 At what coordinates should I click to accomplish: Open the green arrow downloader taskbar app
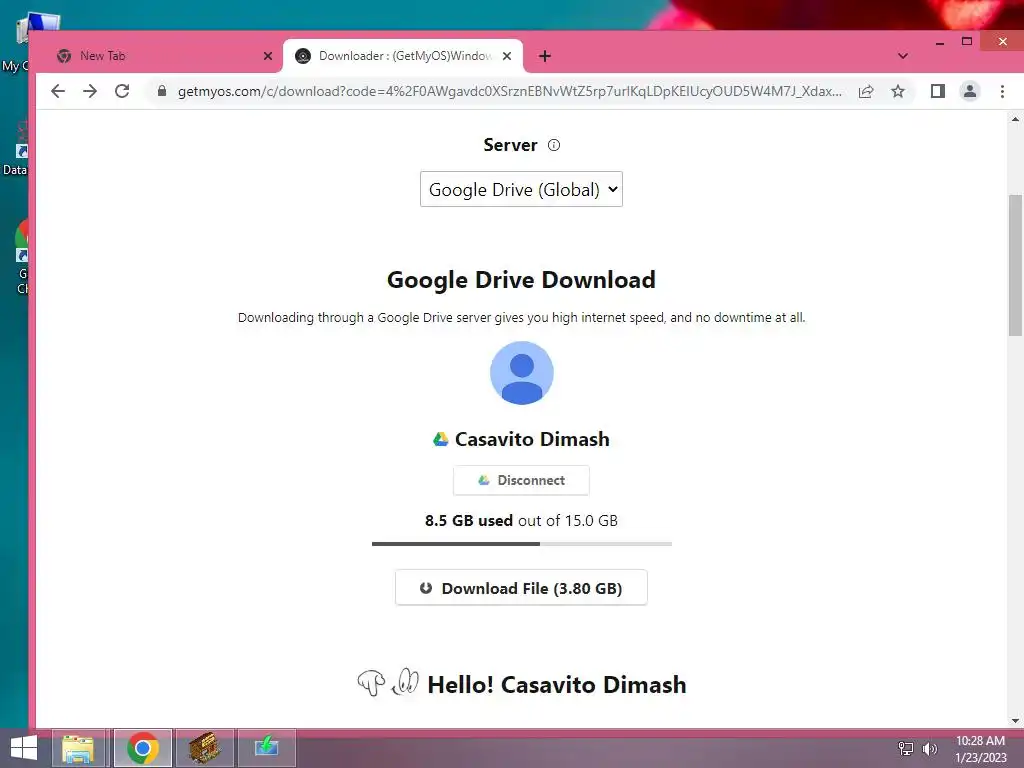click(266, 748)
